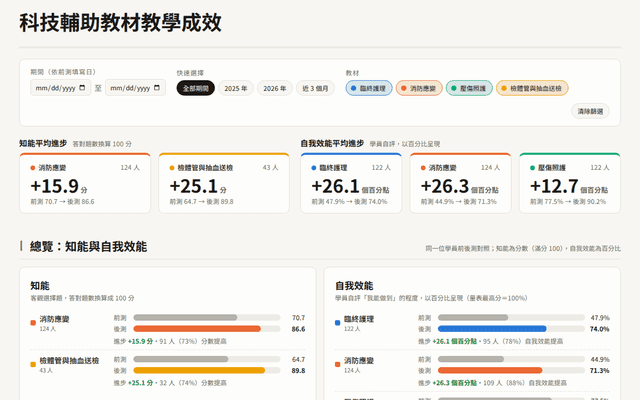Click the orange square beside 消防應變 in 自我效能 panel
Image resolution: width=640 pixels, height=400 pixels.
pyautogui.click(x=338, y=364)
